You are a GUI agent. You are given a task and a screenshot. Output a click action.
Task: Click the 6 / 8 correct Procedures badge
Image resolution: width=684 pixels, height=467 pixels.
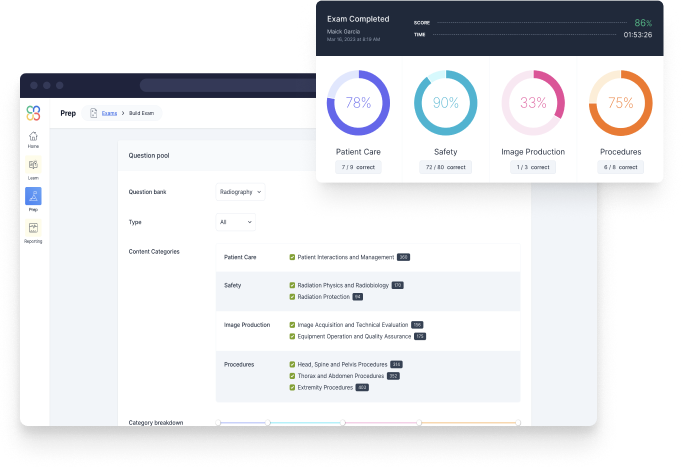(x=621, y=167)
